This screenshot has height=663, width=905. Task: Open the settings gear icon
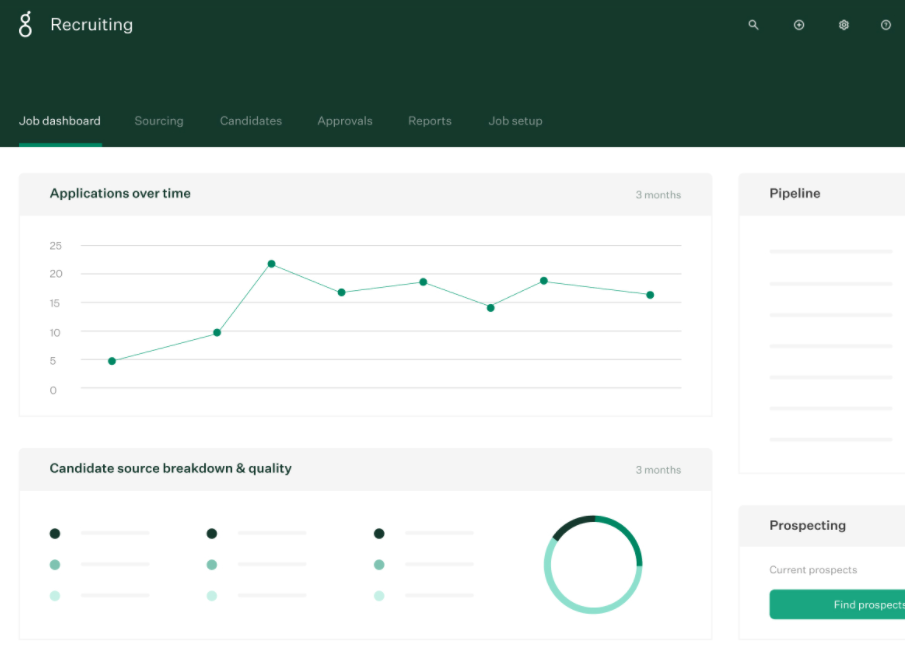point(843,24)
